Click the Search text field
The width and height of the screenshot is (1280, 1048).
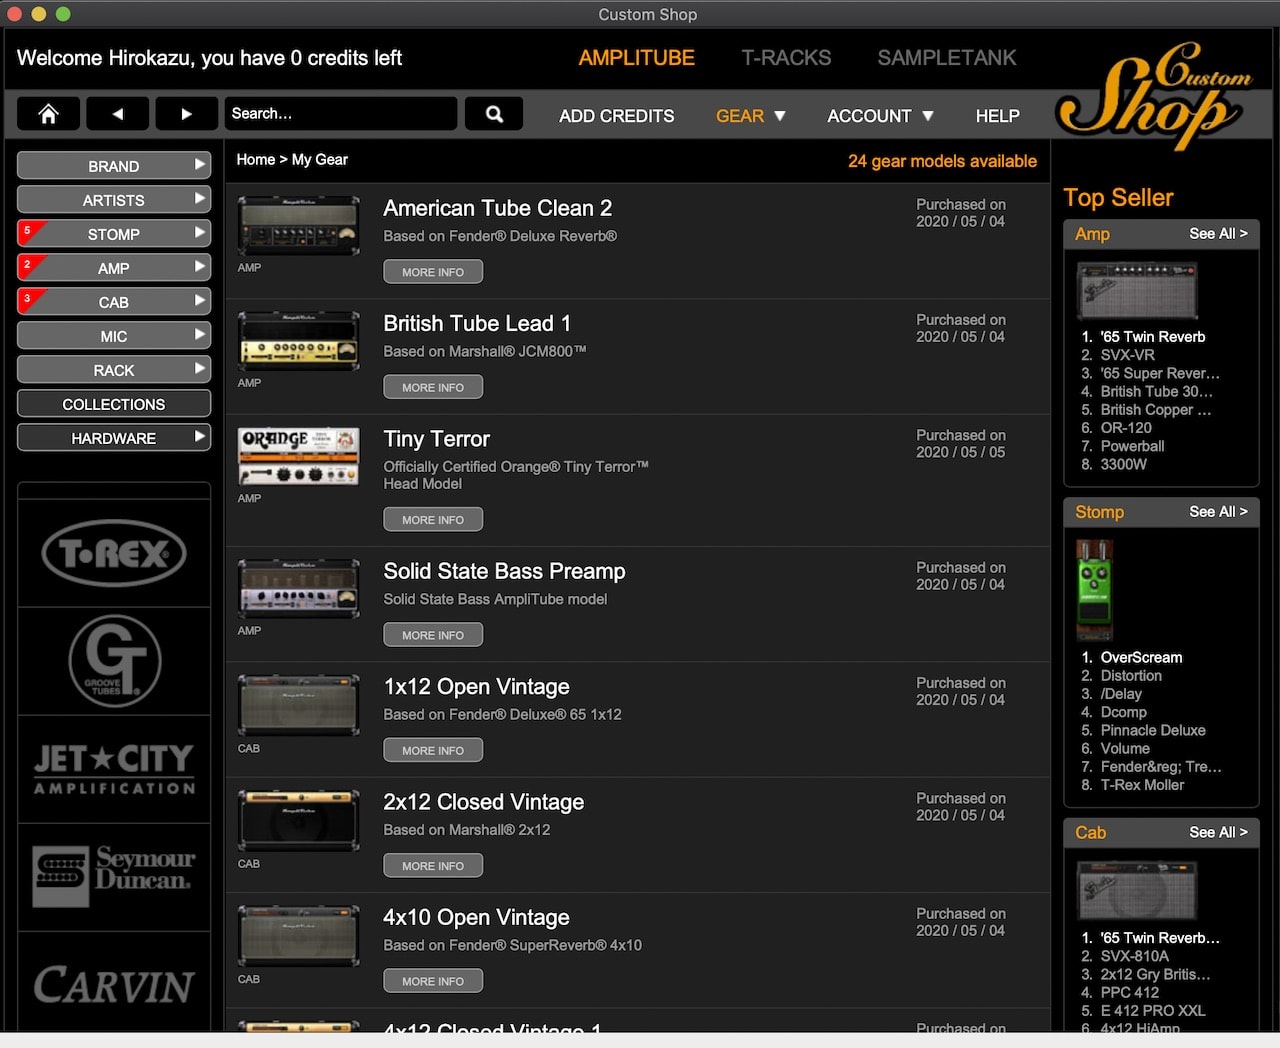coord(340,114)
